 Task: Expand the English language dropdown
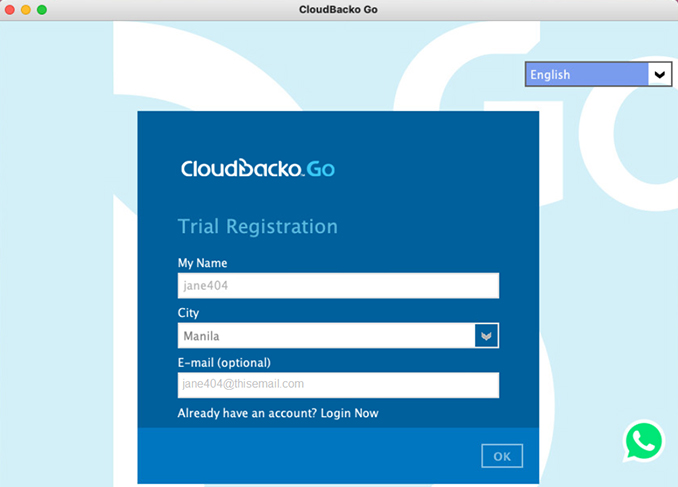(598, 74)
